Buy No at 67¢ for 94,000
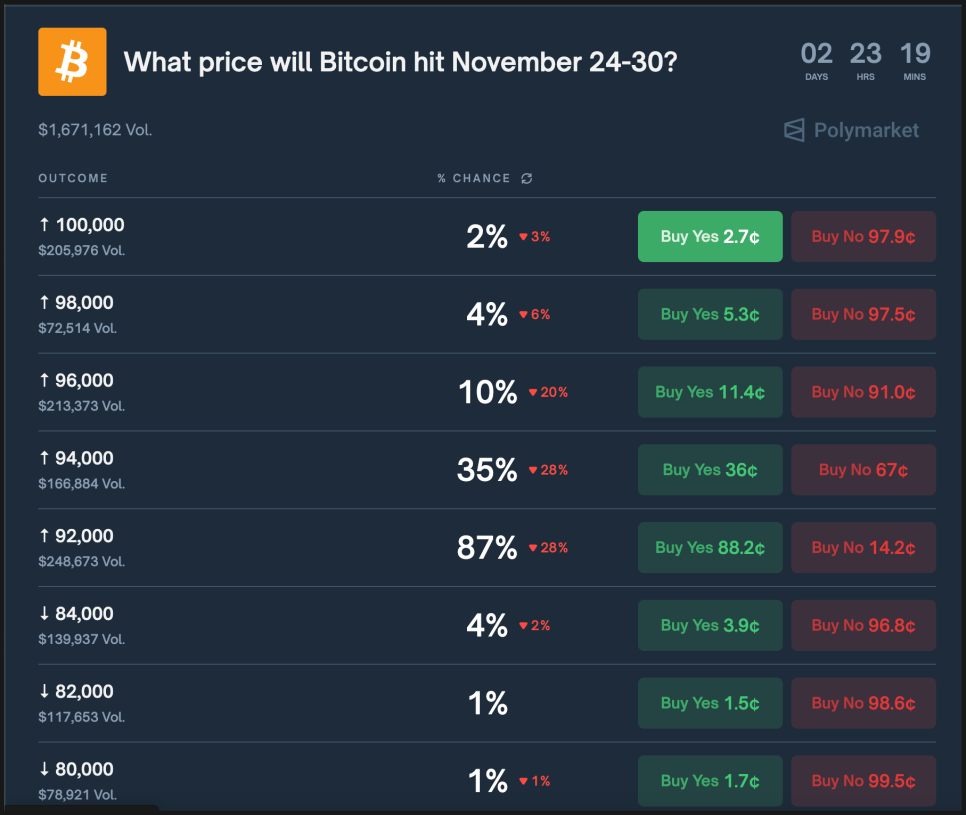This screenshot has width=966, height=815. pos(863,470)
